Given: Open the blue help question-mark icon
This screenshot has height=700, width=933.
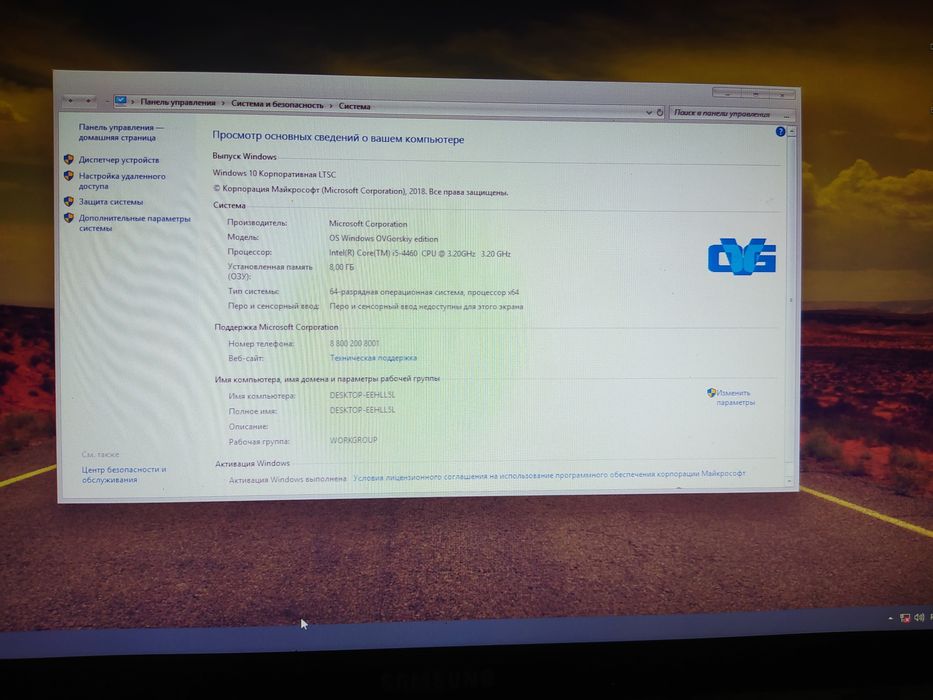Looking at the screenshot, I should 780,132.
